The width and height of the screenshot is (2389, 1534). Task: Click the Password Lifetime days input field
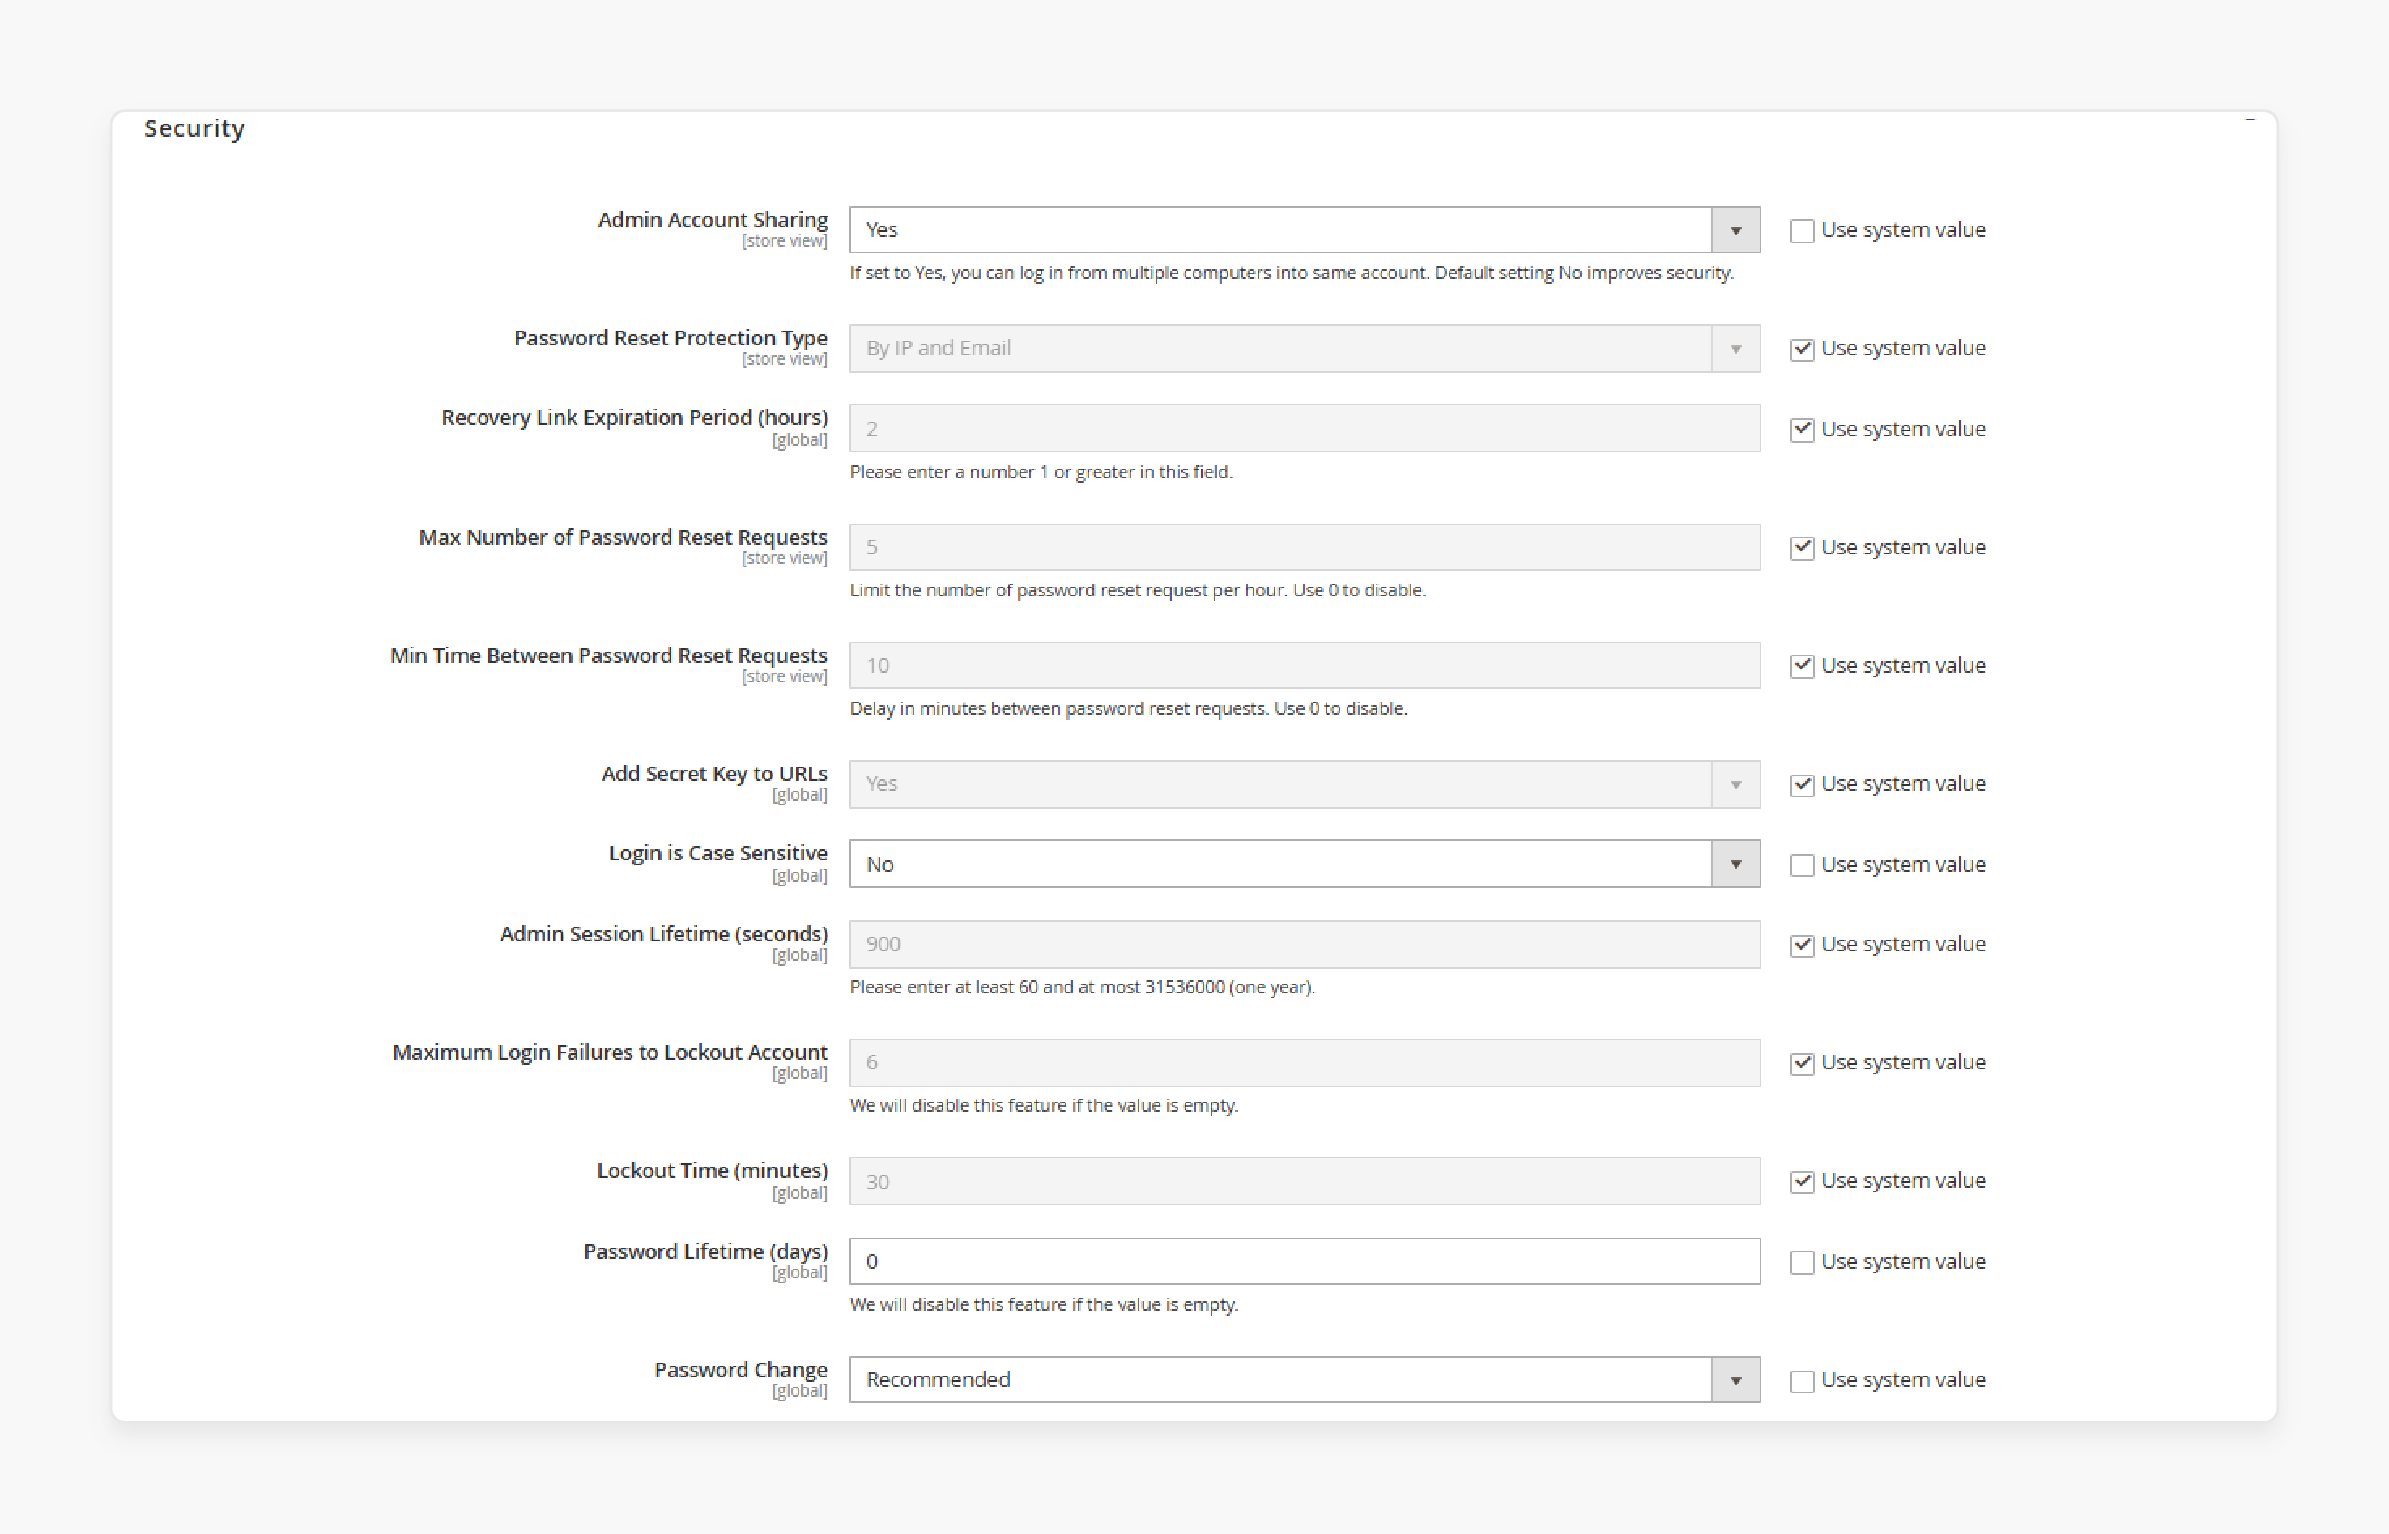coord(1302,1261)
